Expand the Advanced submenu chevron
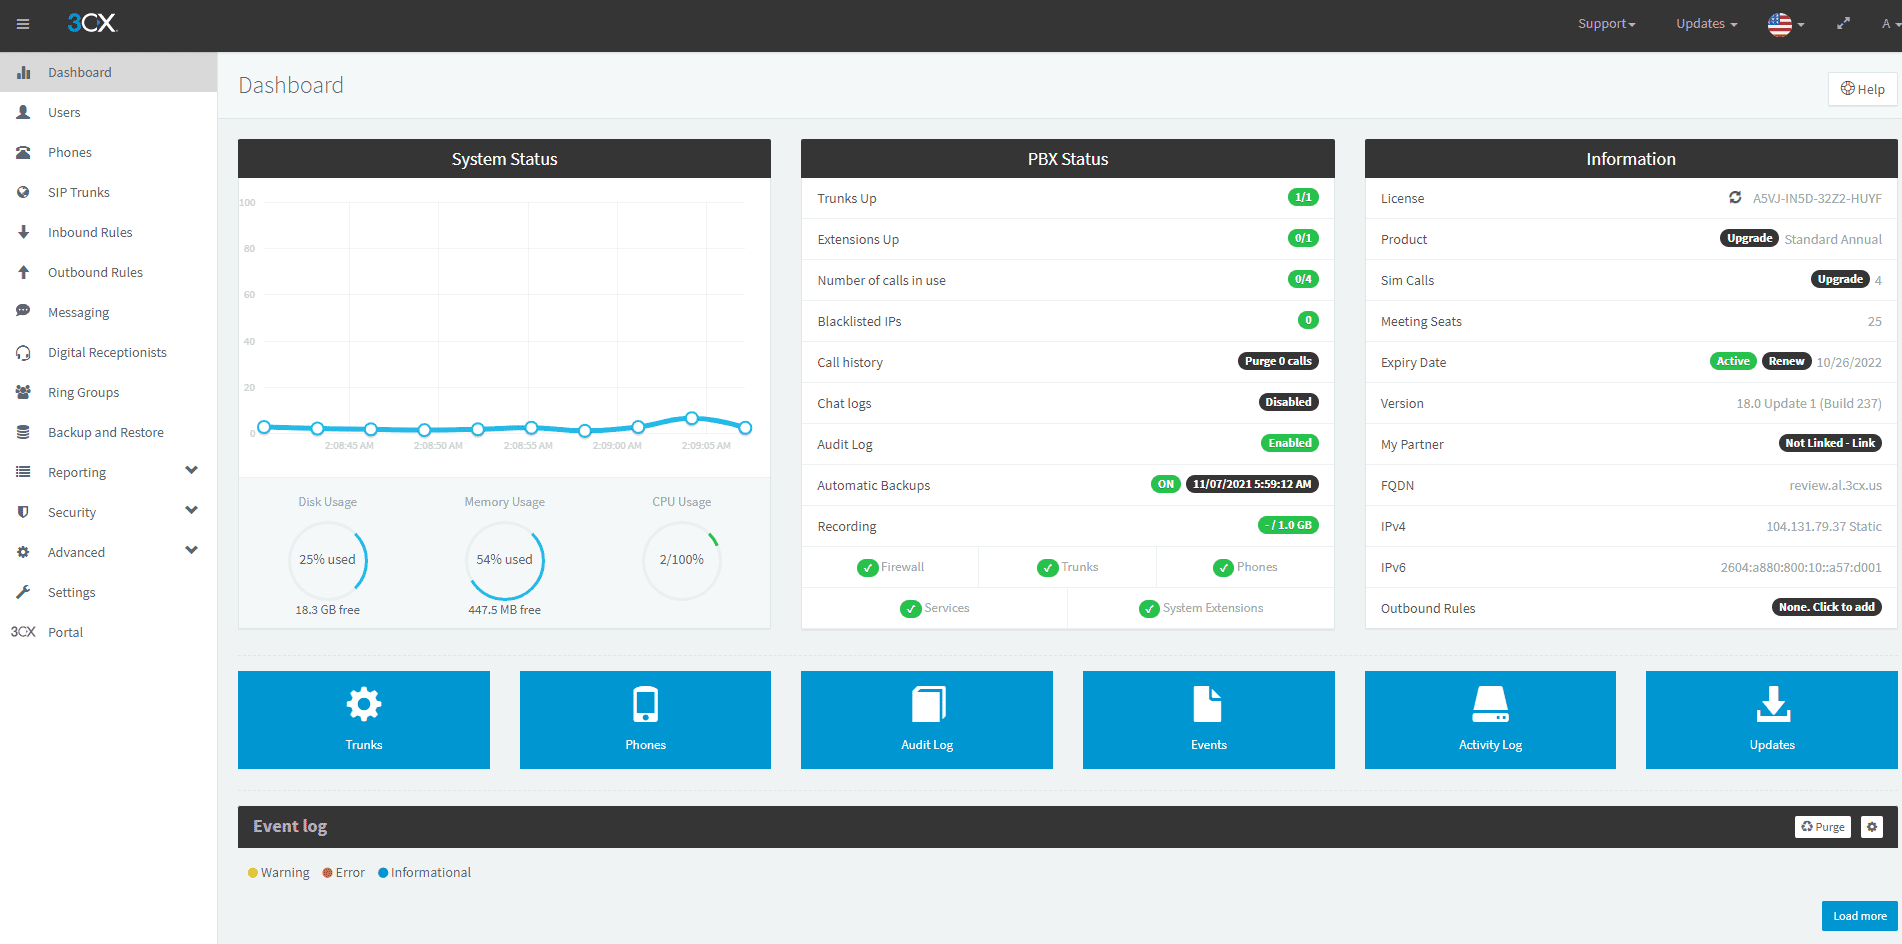 [191, 550]
